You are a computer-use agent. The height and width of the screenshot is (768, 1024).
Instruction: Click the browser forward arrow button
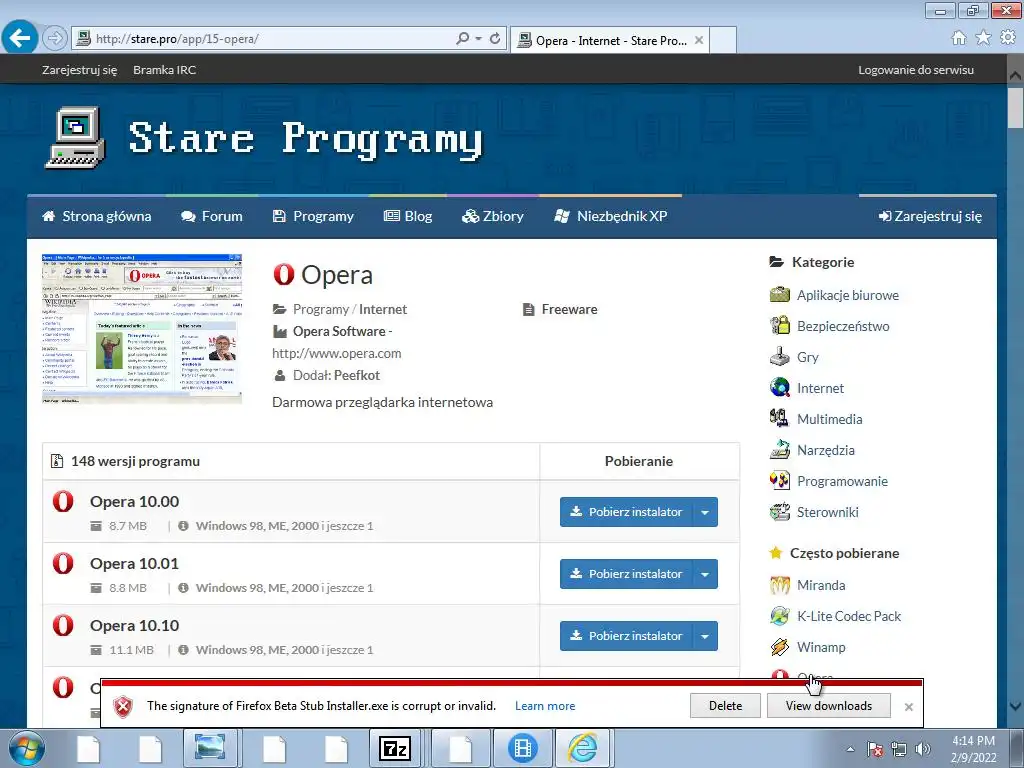(55, 39)
